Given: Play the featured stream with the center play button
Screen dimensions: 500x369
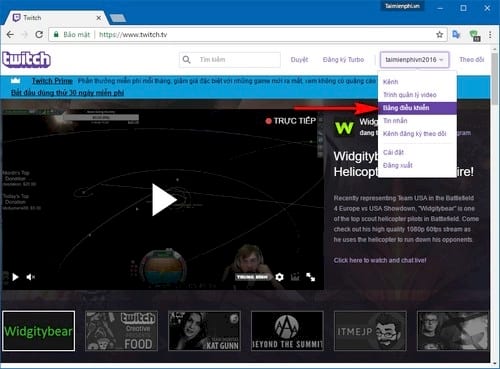Looking at the screenshot, I should tap(164, 200).
